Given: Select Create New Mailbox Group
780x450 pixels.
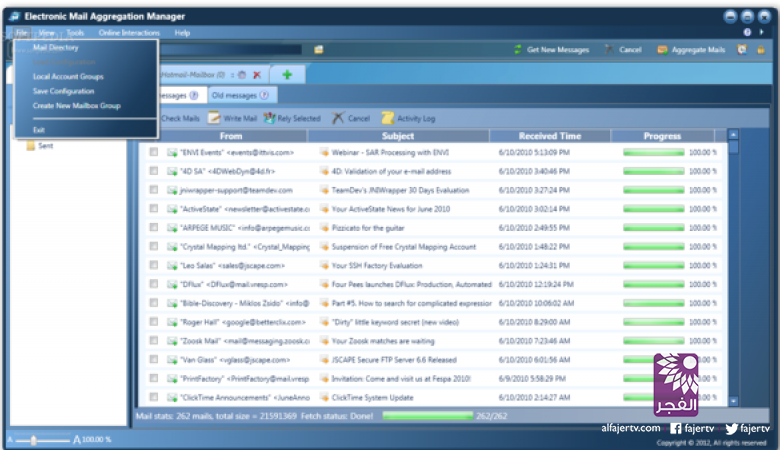Looking at the screenshot, I should point(76,105).
